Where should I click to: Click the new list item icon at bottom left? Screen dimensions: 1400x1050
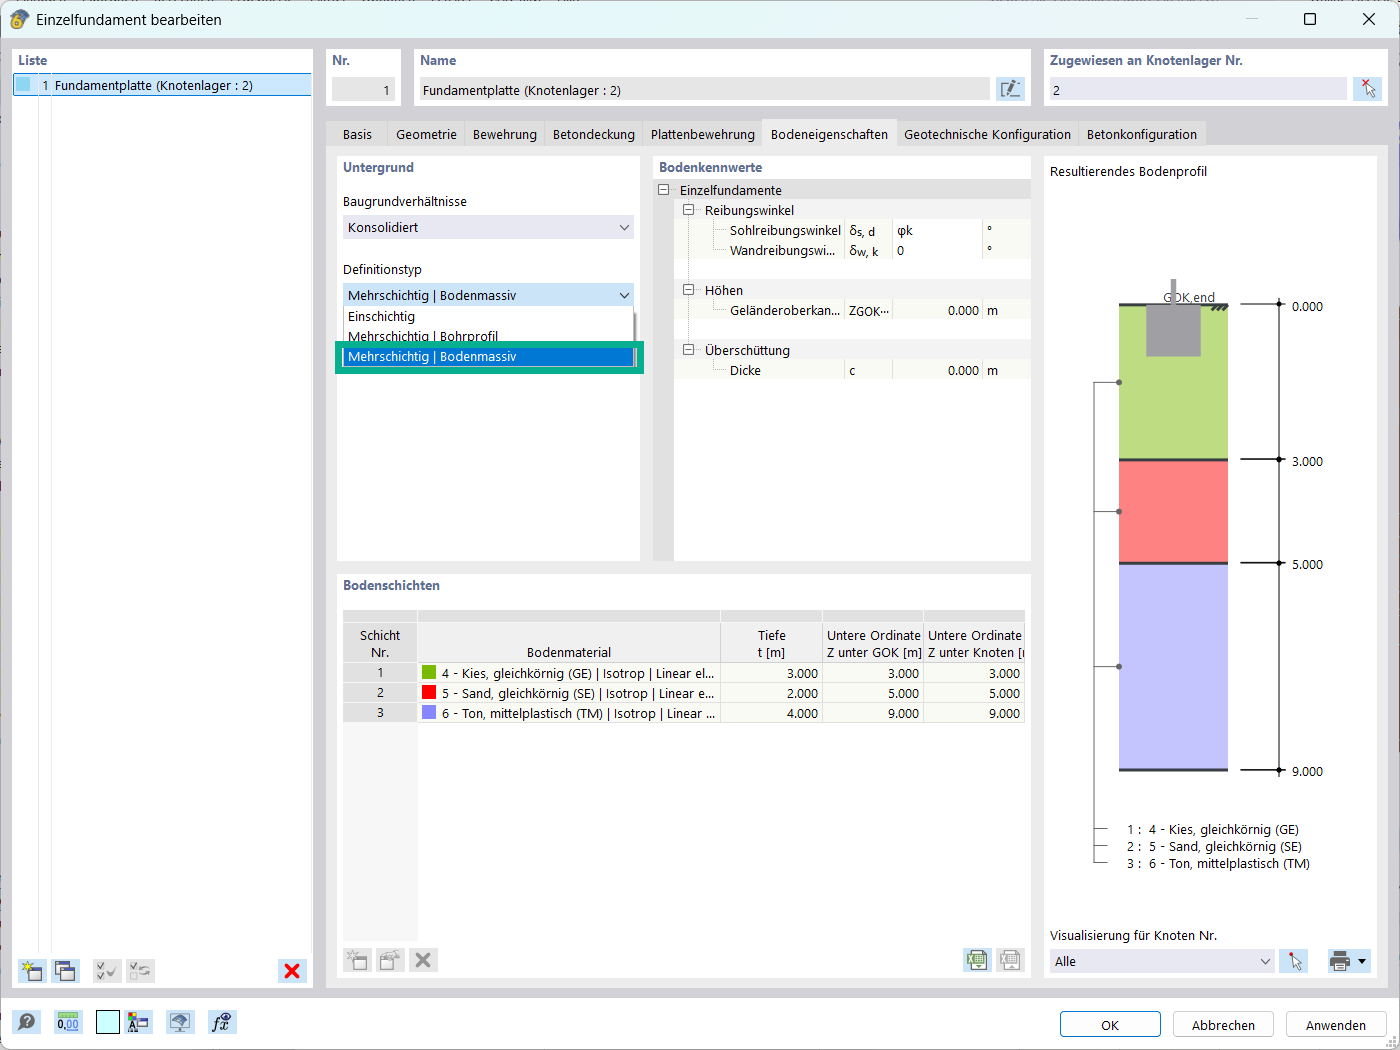pos(32,970)
